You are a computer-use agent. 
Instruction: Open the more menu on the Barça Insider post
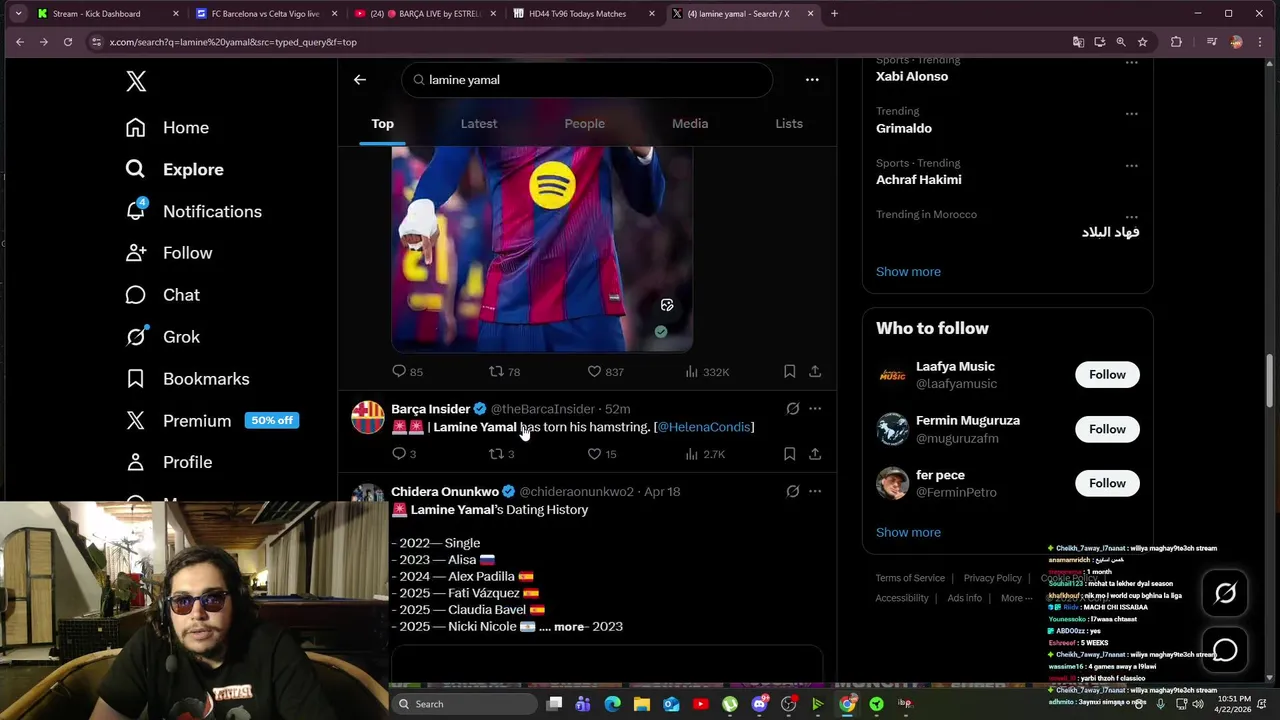click(815, 409)
